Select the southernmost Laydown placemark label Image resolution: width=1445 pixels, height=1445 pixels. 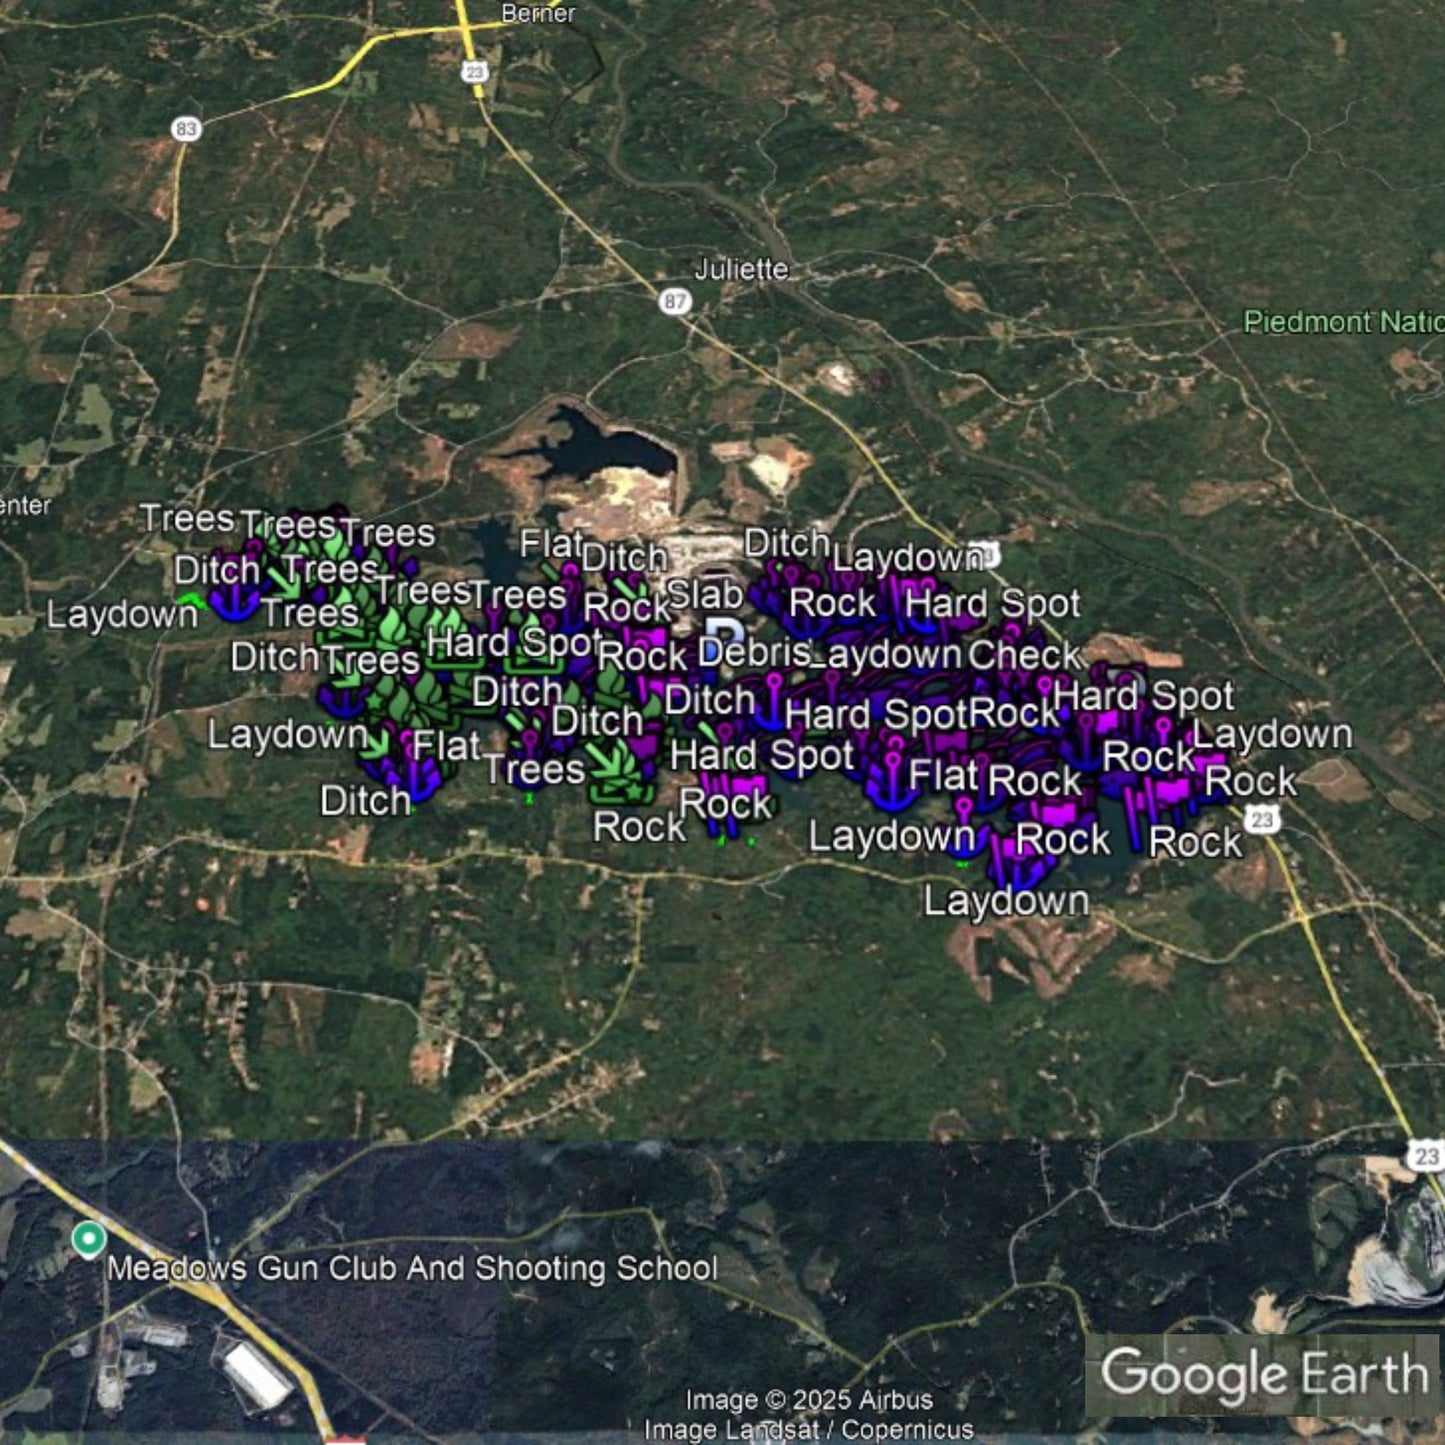coord(1006,901)
